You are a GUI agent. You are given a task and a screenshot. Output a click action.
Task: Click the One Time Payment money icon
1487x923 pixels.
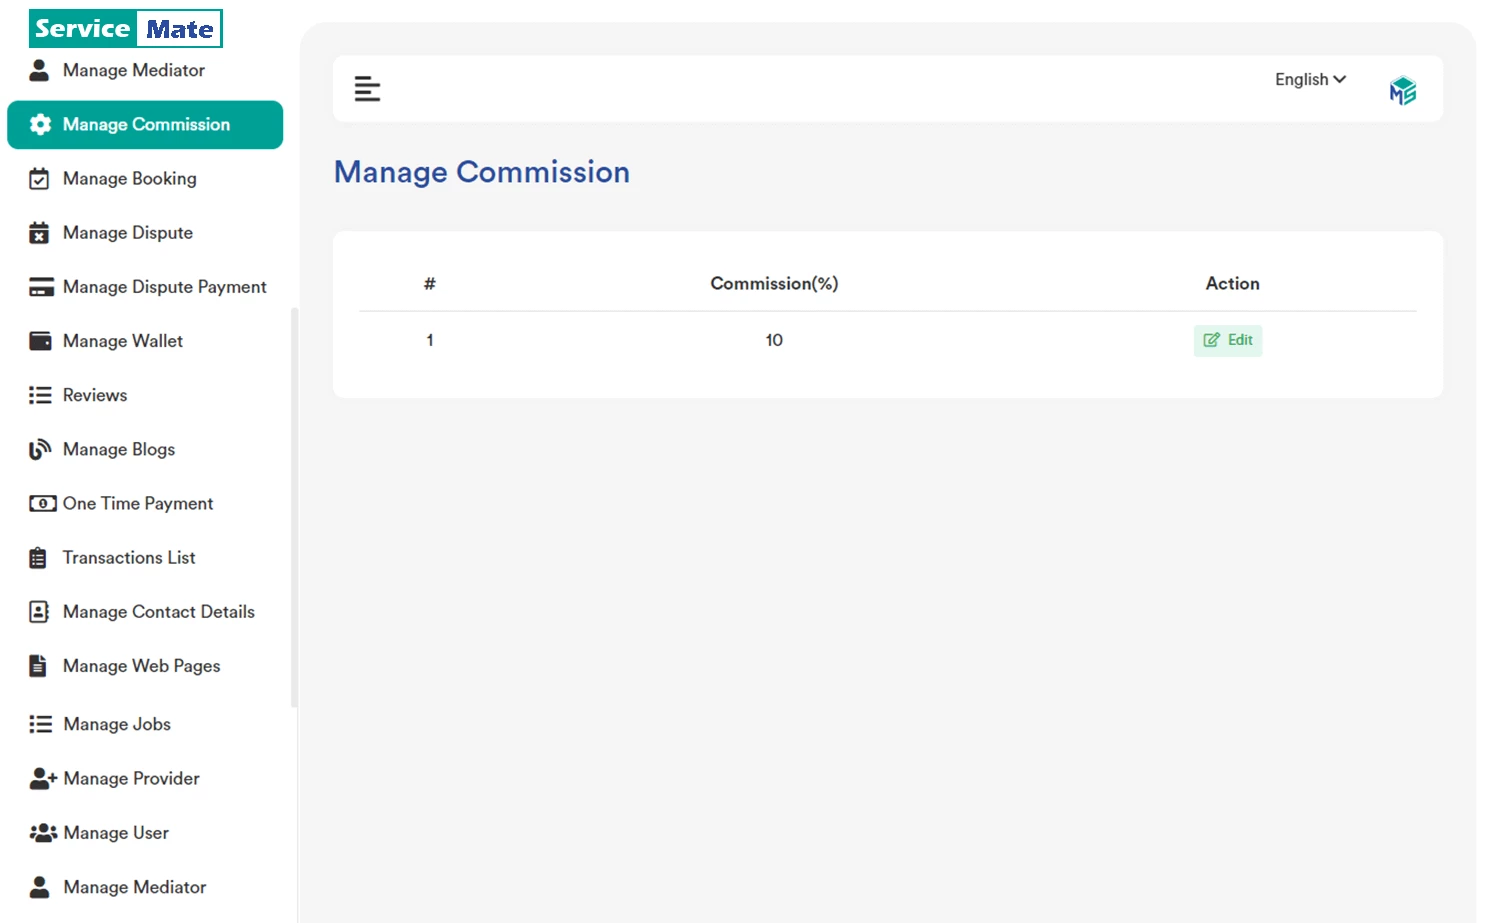[41, 503]
